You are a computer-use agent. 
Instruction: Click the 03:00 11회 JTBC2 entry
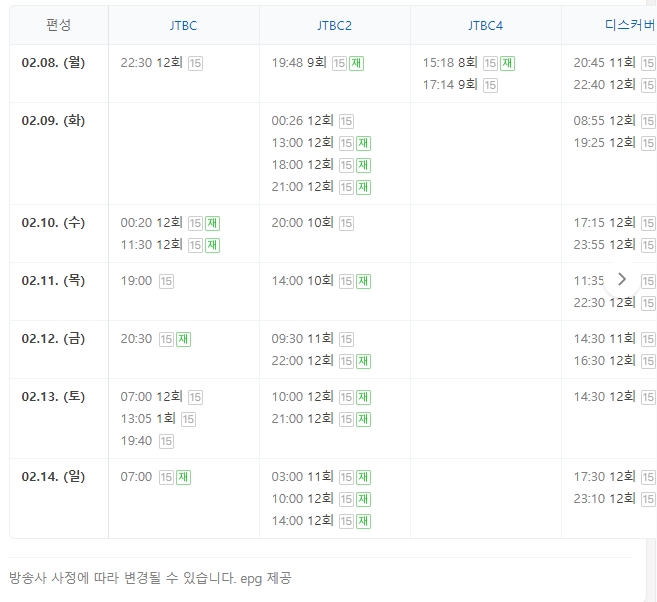point(302,477)
